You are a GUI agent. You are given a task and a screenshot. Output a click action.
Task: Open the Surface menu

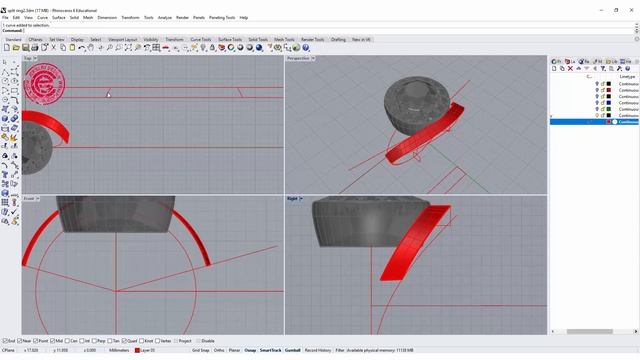click(58, 18)
